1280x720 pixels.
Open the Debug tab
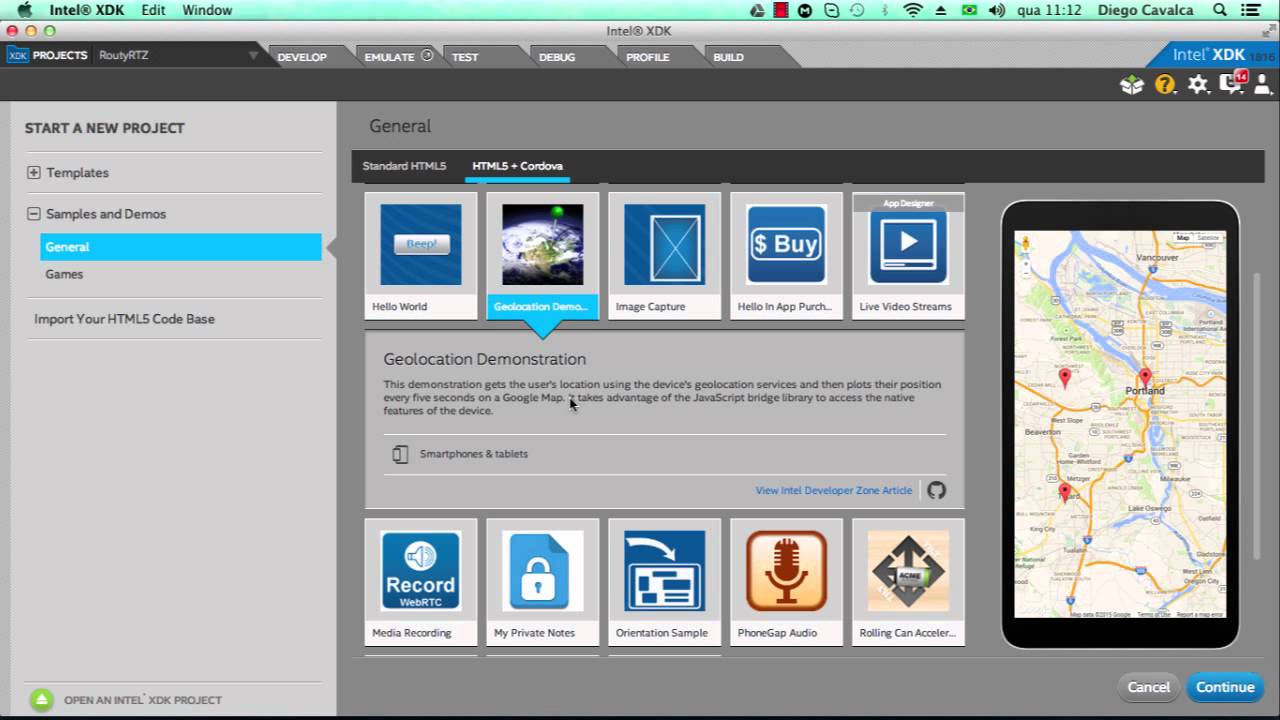pos(557,57)
